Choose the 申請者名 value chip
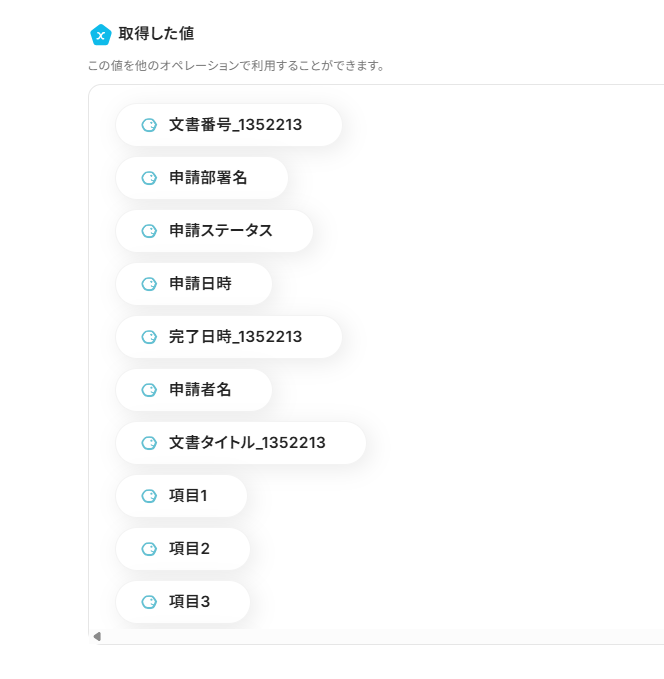 tap(200, 390)
